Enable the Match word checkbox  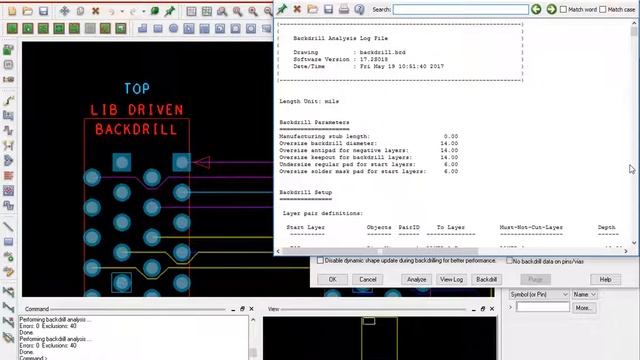coord(563,9)
